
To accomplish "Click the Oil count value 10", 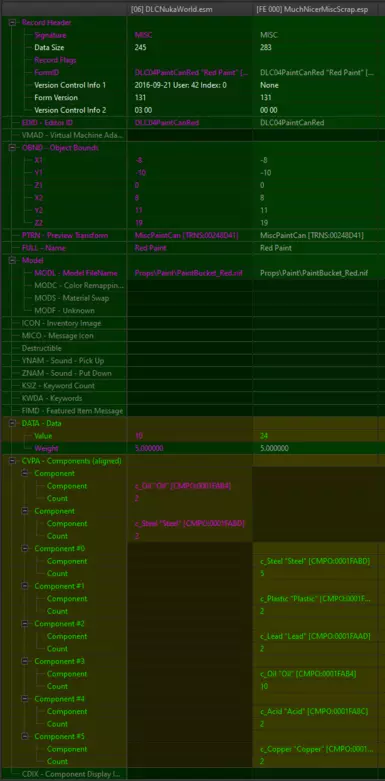I will pyautogui.click(x=264, y=686).
